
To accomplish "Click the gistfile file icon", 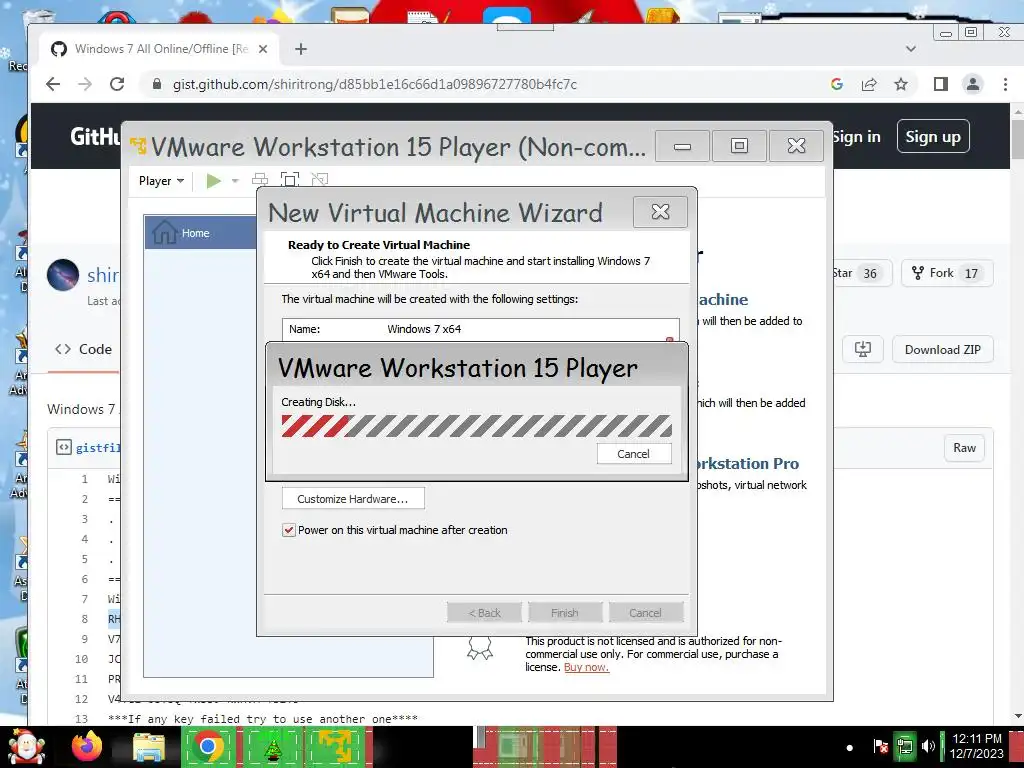I will point(63,447).
